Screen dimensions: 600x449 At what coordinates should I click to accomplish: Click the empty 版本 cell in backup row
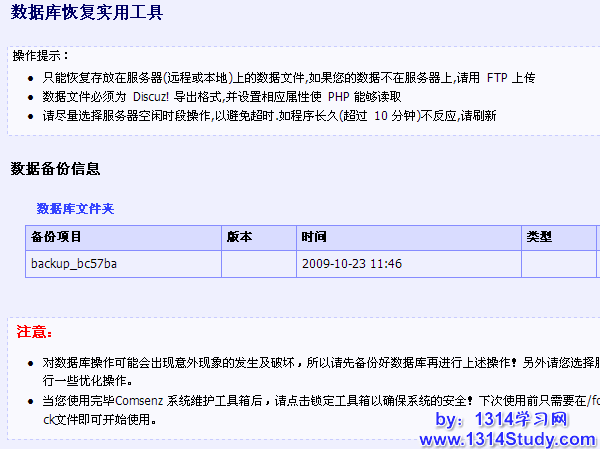257,264
